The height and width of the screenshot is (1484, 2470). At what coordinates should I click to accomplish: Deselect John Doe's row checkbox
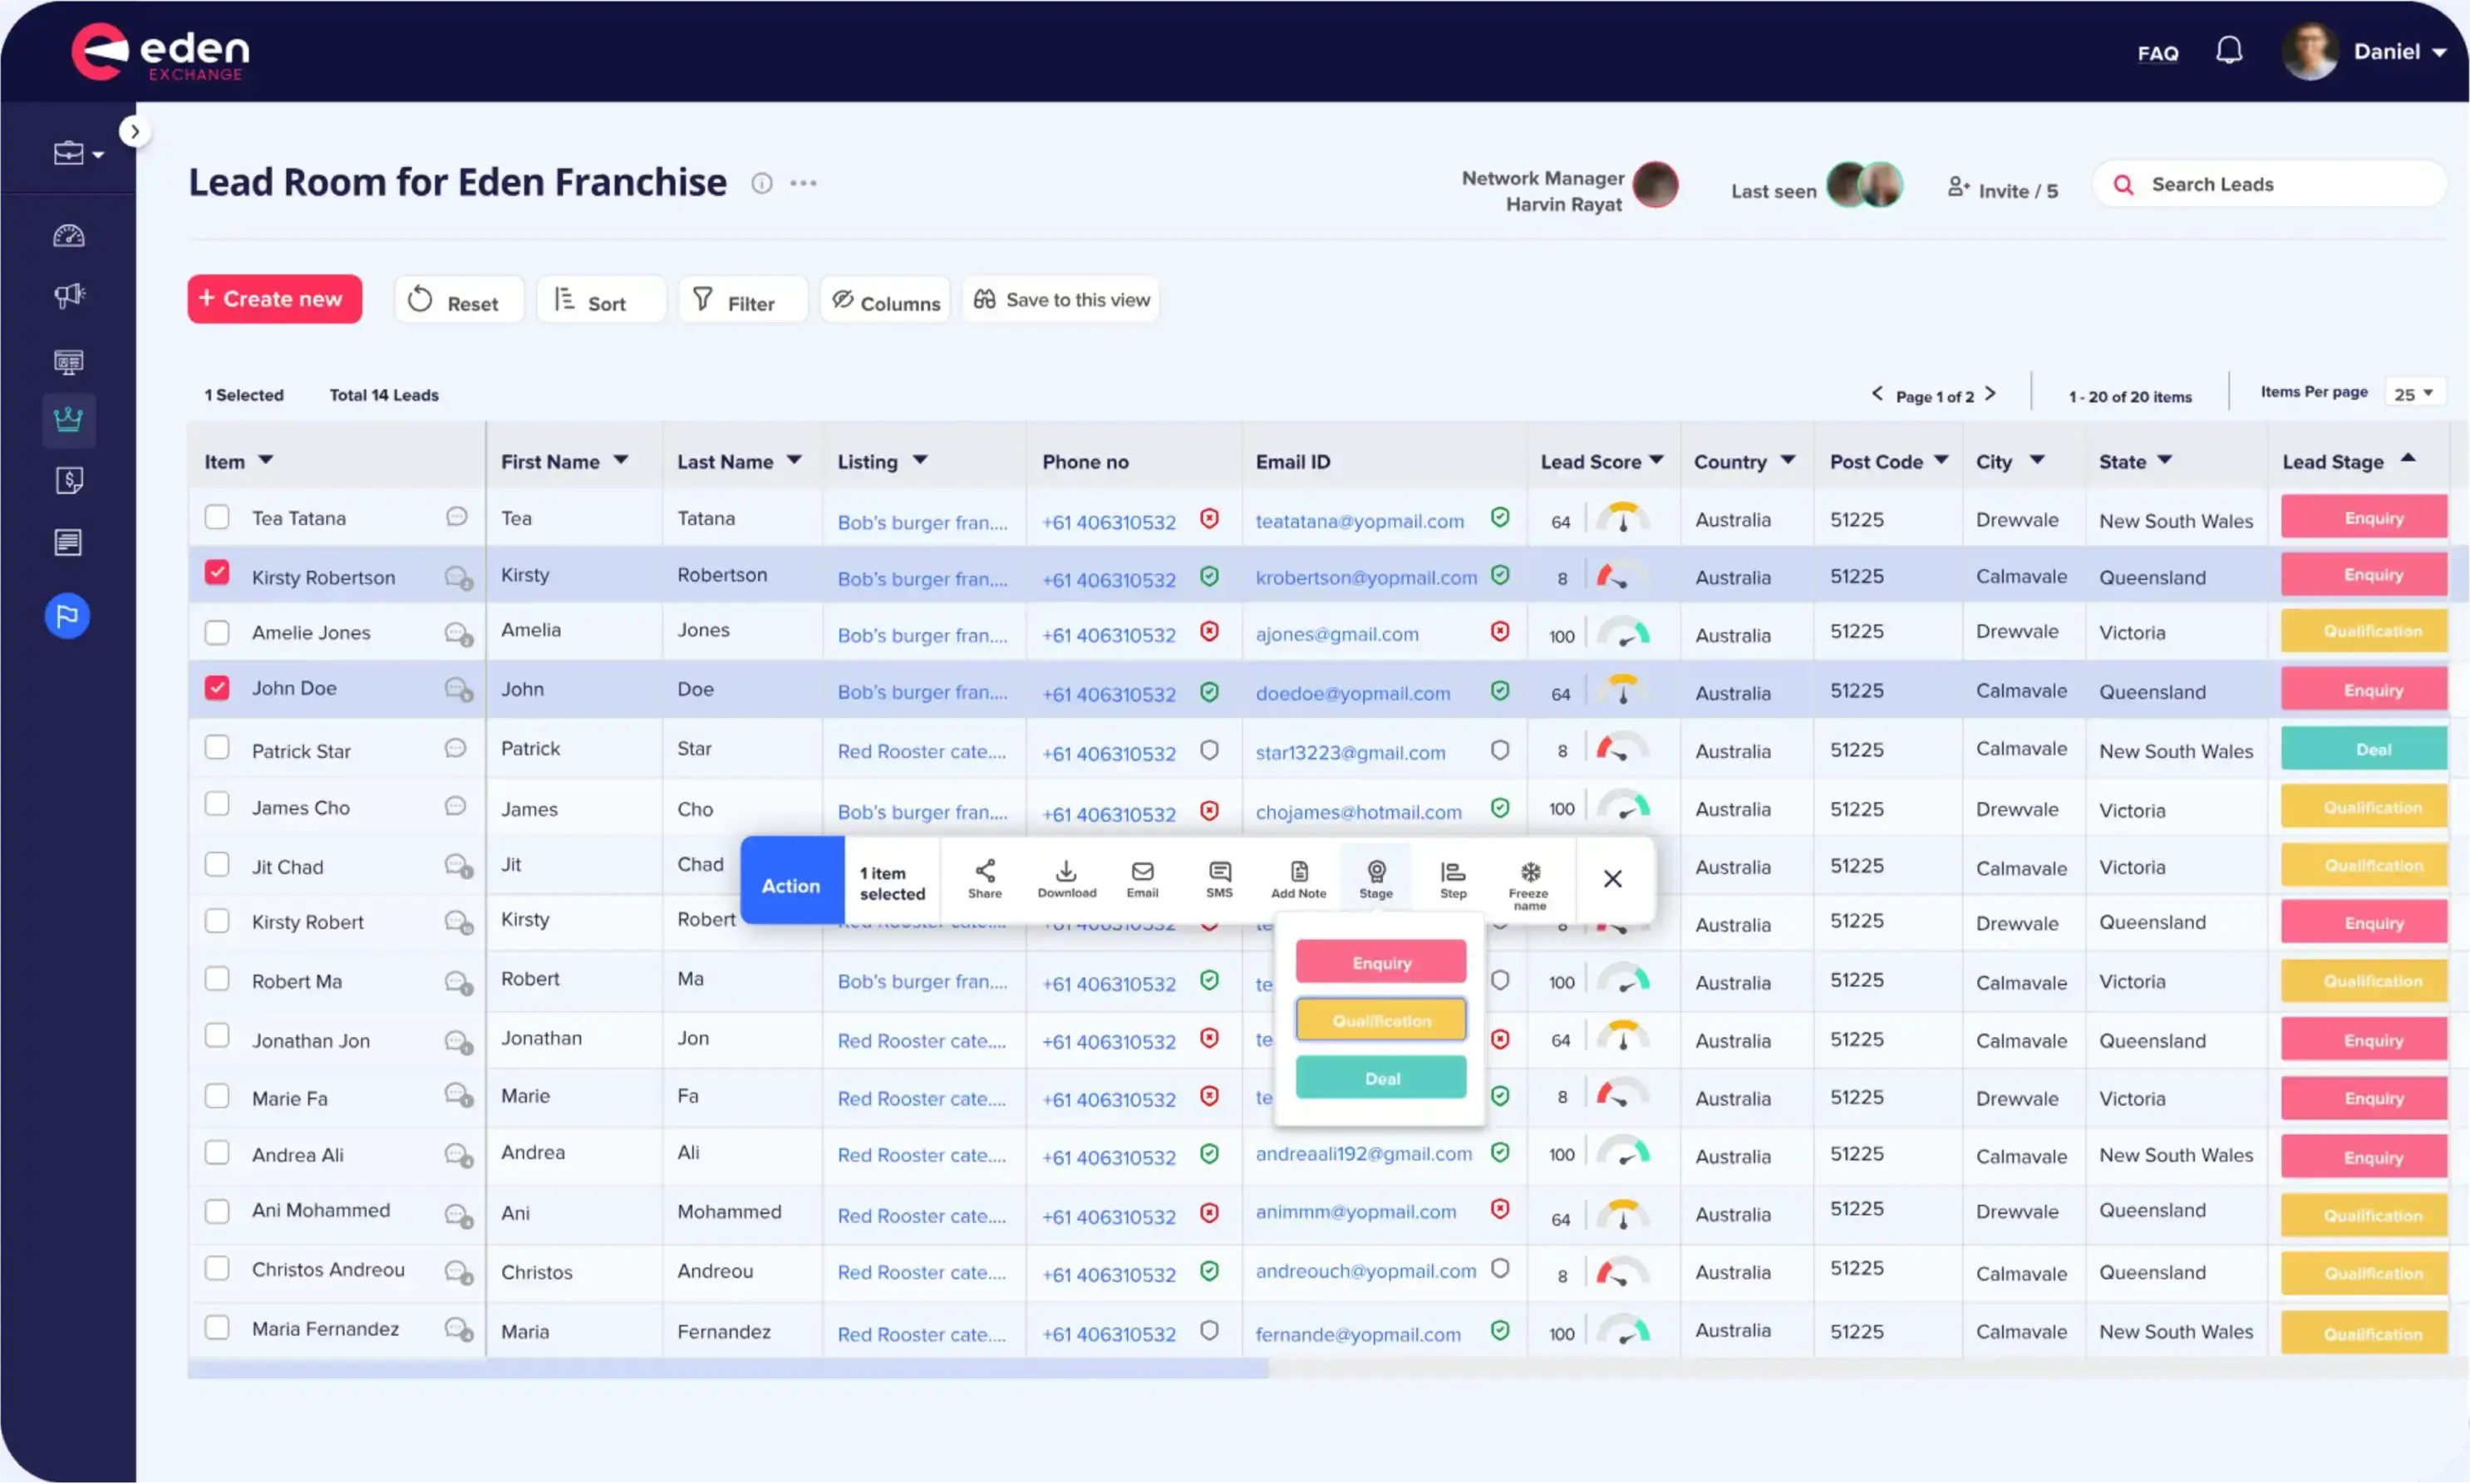click(x=217, y=687)
